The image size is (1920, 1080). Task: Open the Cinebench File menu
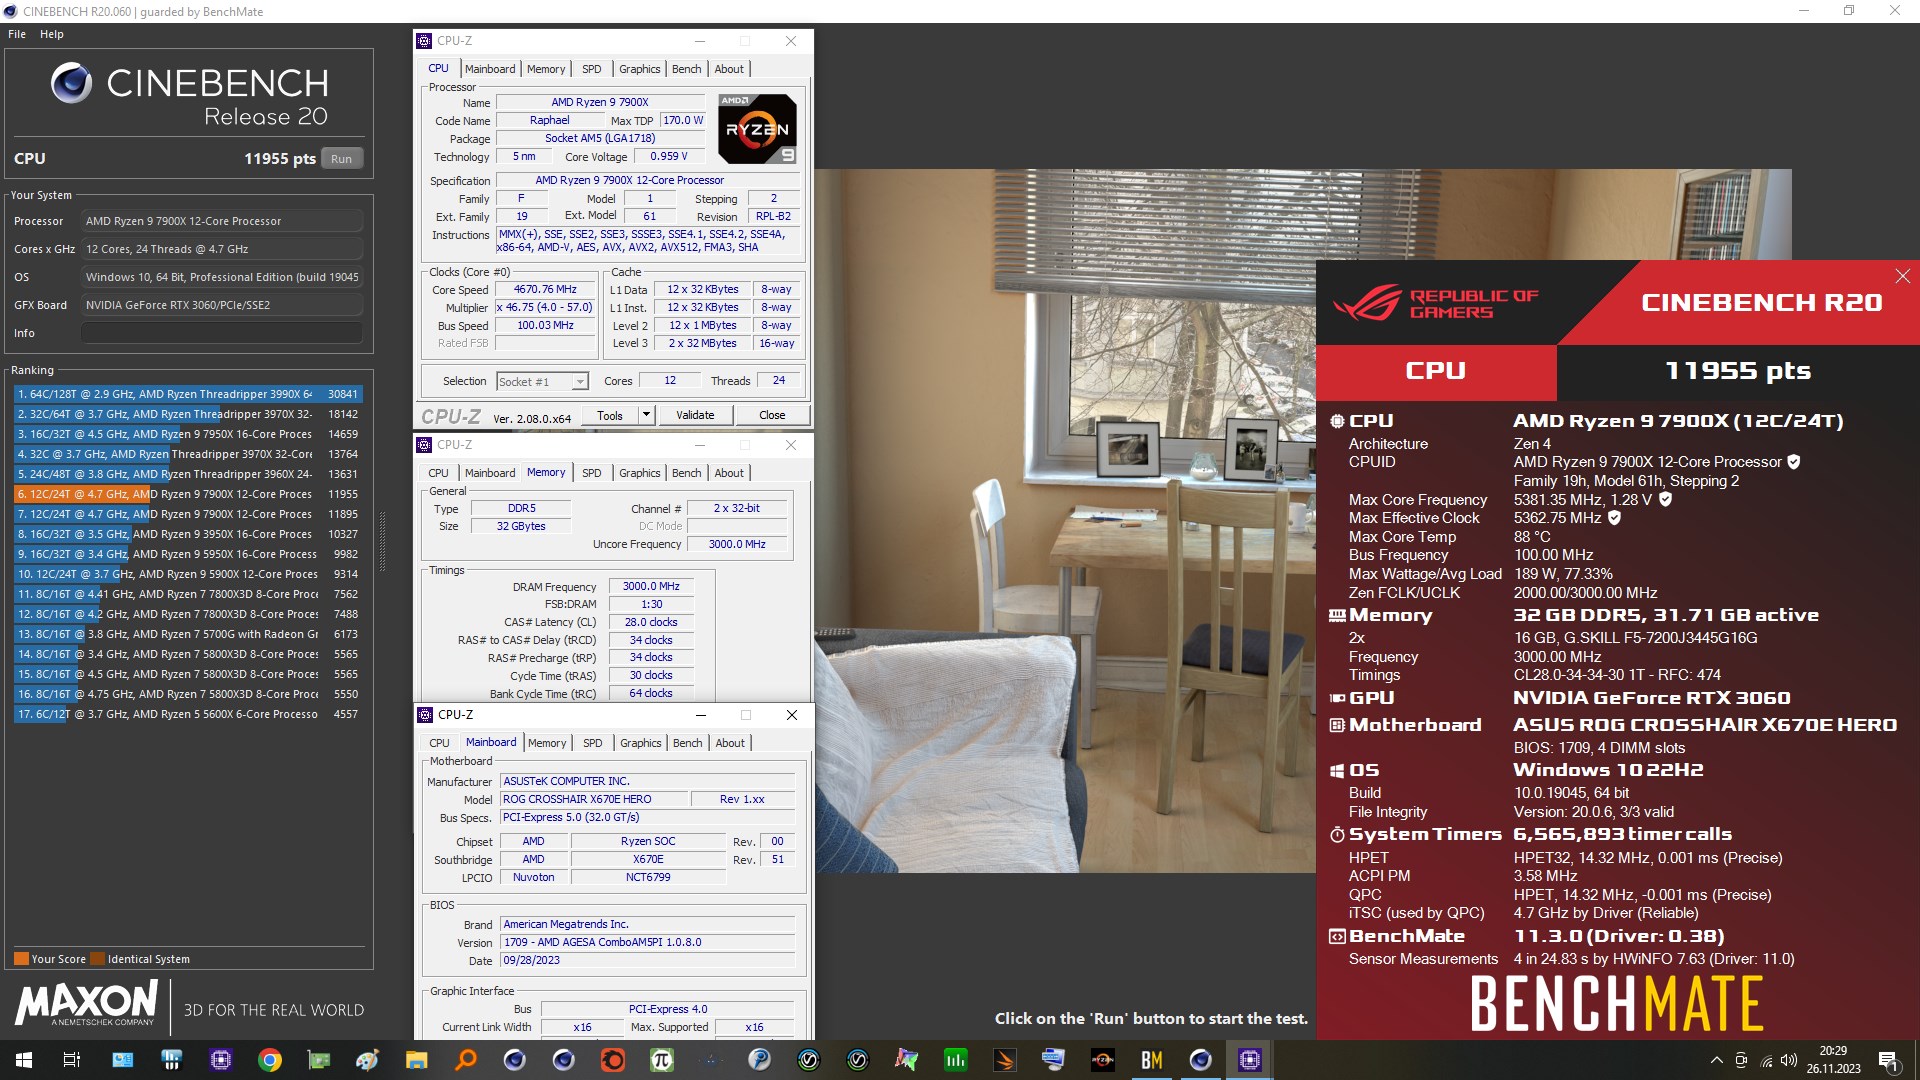coord(17,34)
